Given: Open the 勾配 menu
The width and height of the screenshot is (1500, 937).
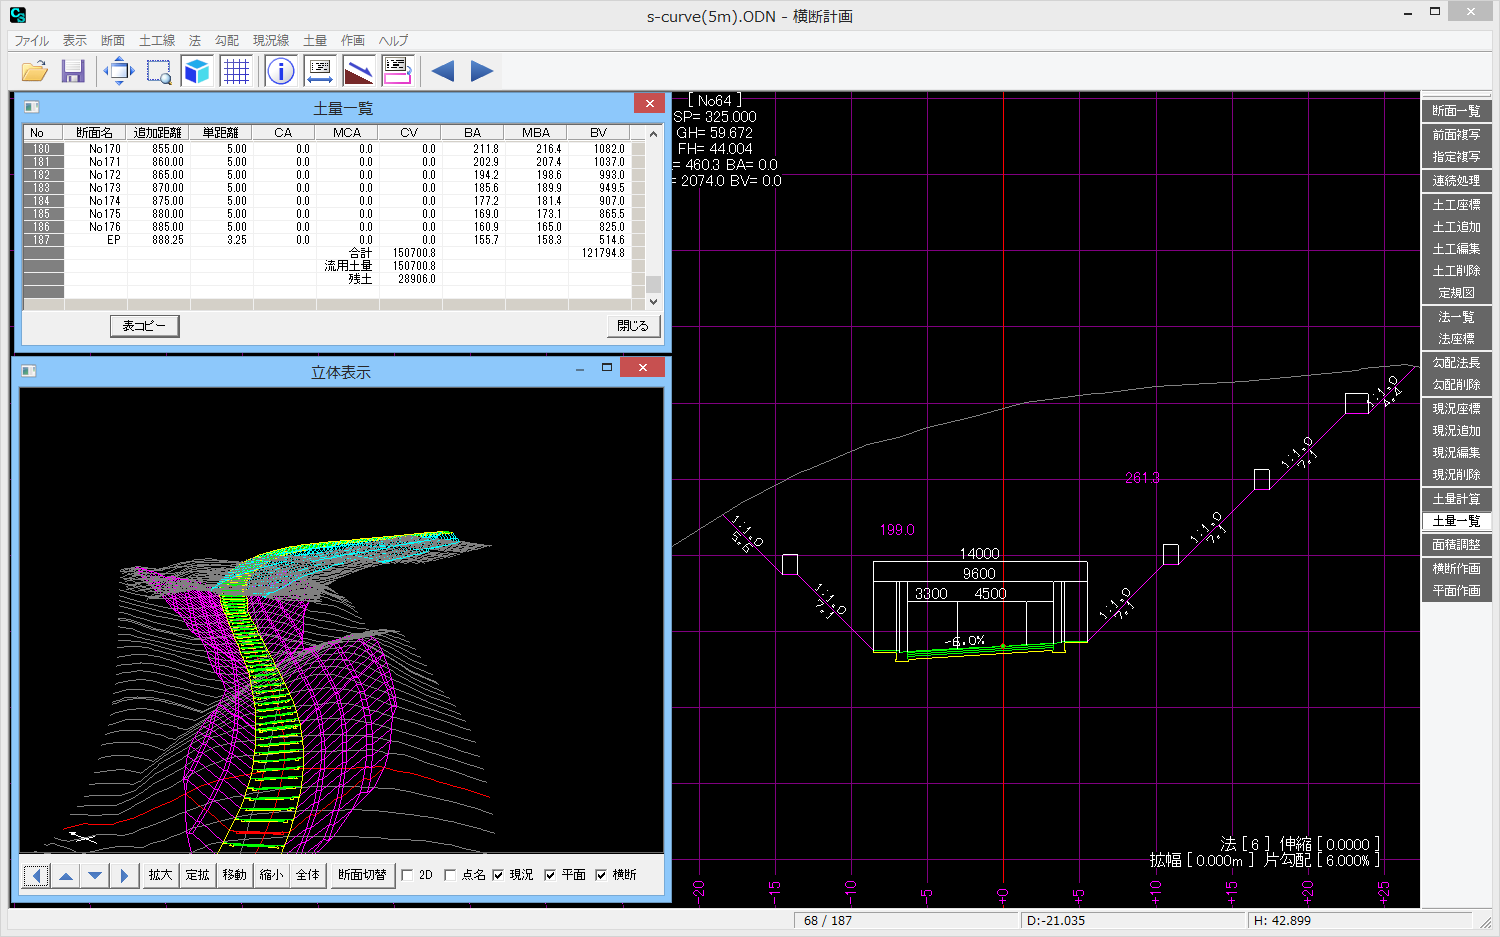Looking at the screenshot, I should coord(227,41).
